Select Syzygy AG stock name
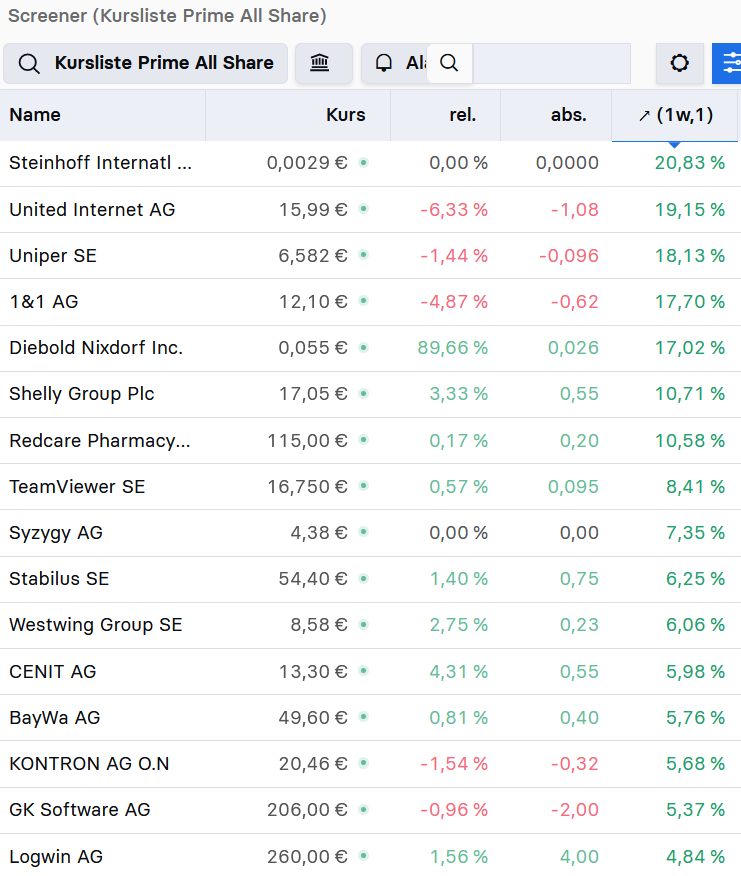 tap(56, 532)
